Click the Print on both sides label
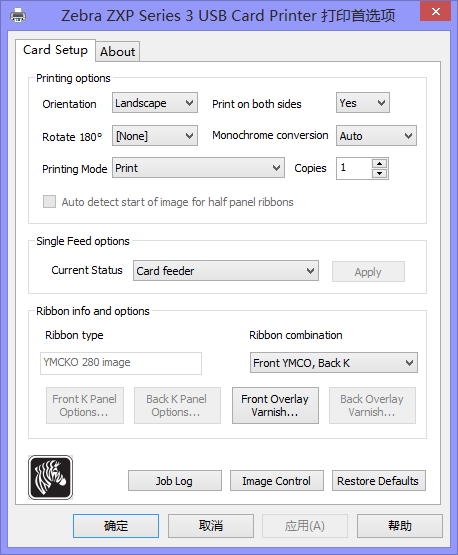 (x=257, y=104)
